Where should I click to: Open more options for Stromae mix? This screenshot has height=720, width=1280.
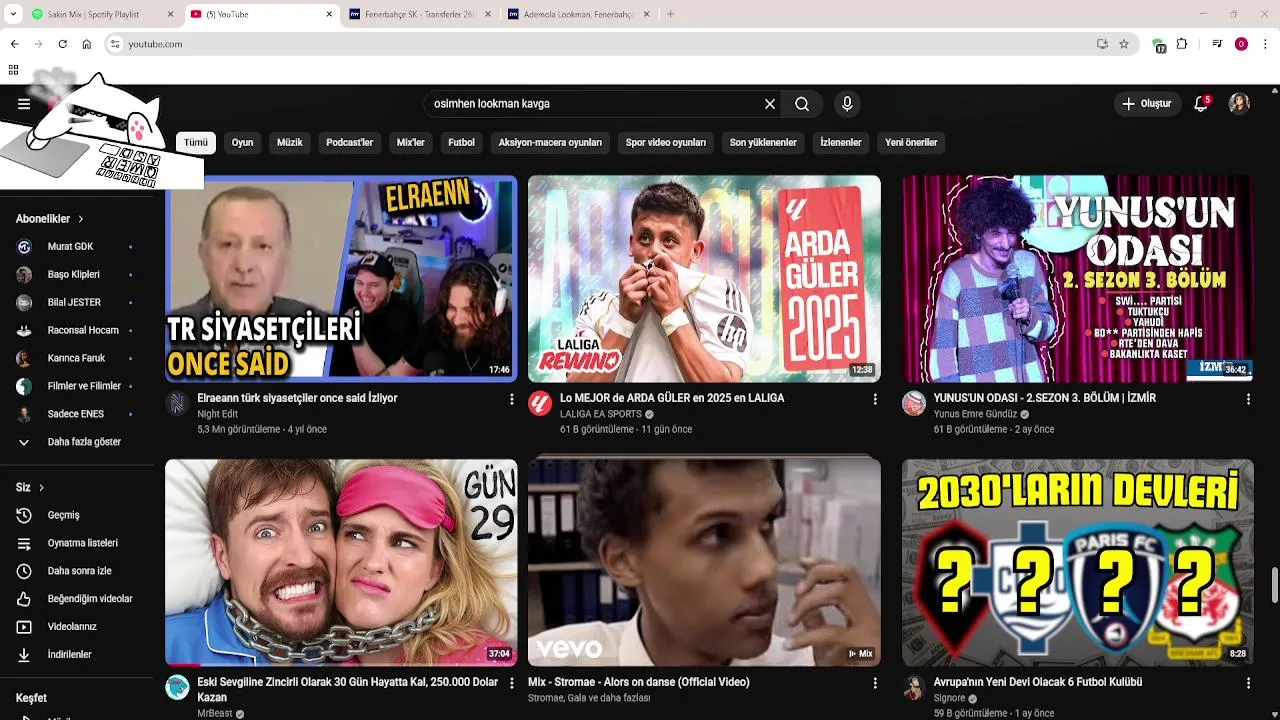875,683
